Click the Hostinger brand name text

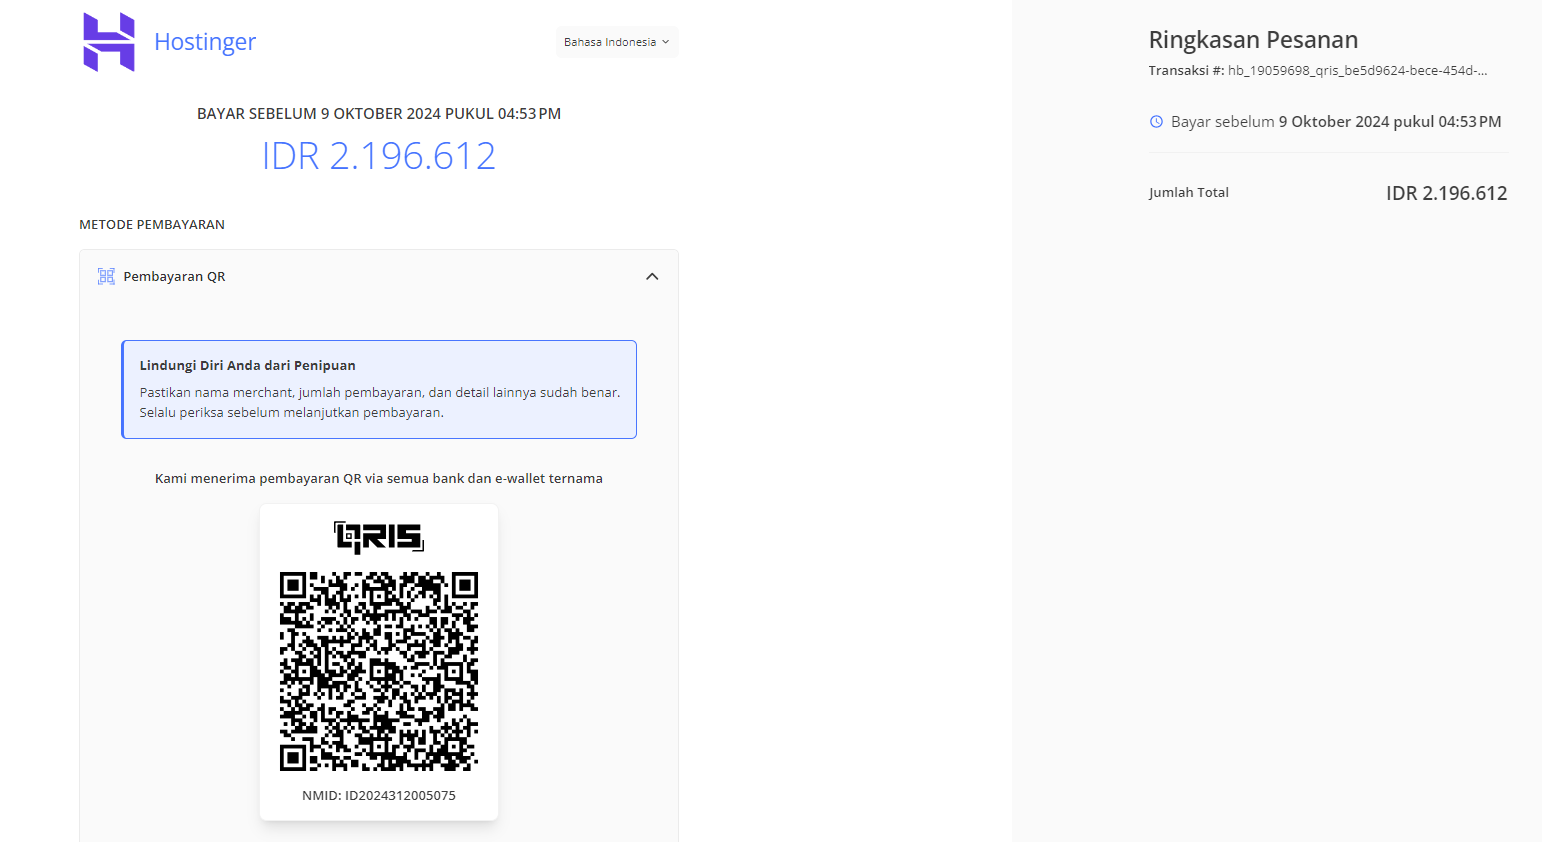coord(205,42)
